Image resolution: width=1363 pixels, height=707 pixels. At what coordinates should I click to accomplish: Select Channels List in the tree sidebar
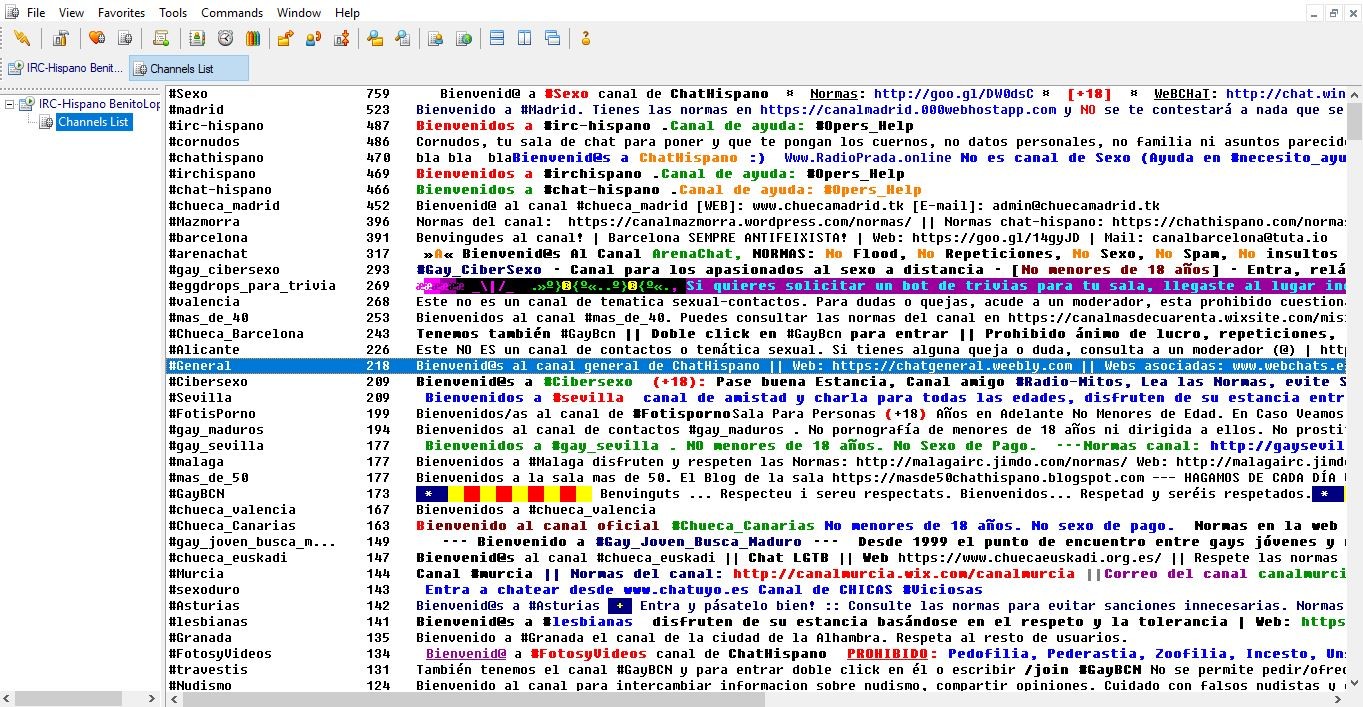pyautogui.click(x=93, y=122)
